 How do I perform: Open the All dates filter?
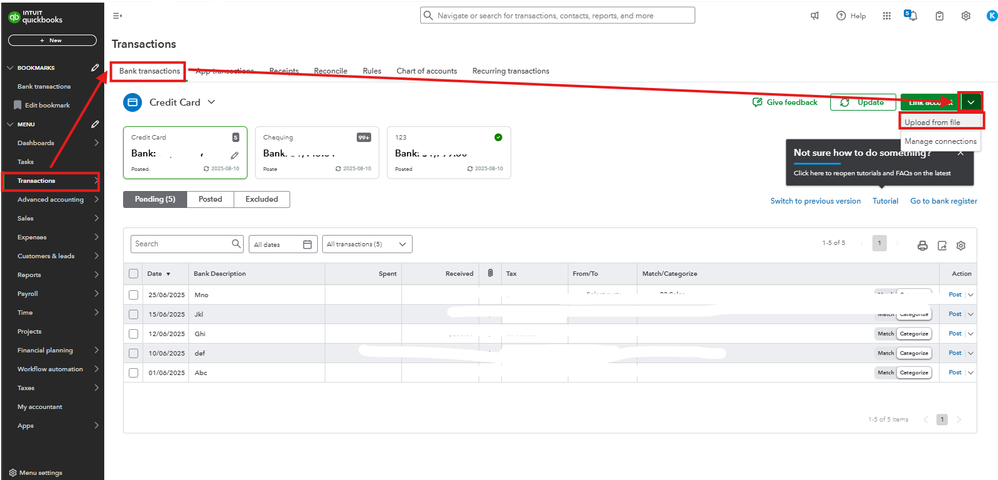(283, 244)
